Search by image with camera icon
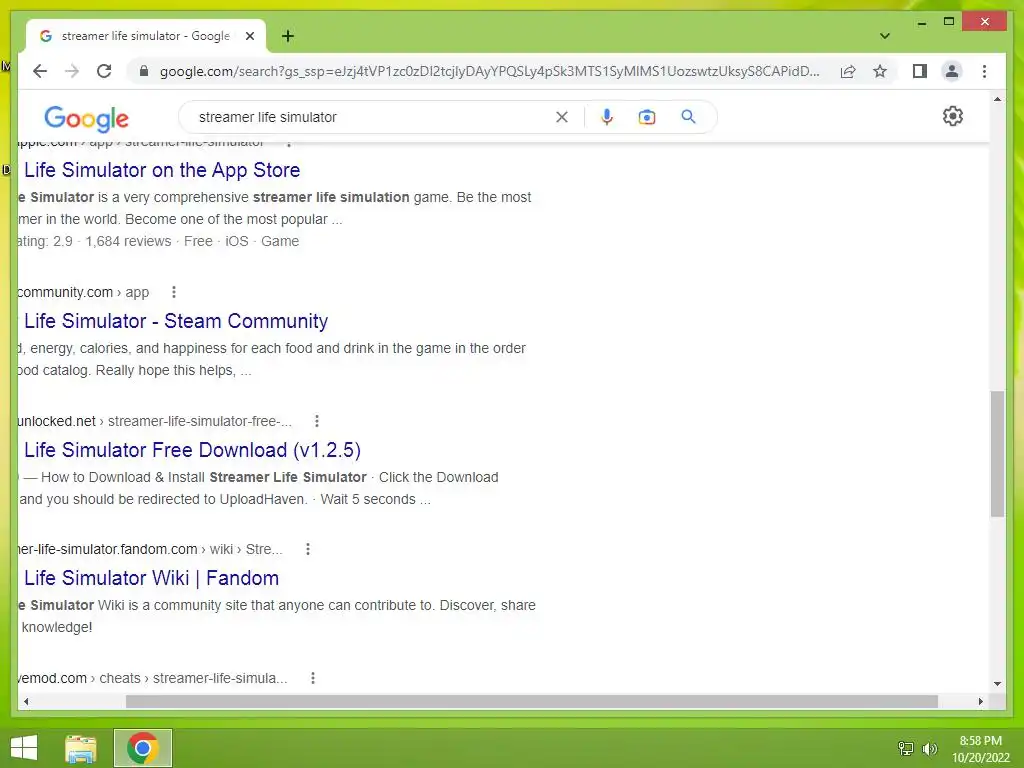The height and width of the screenshot is (768, 1024). point(647,117)
